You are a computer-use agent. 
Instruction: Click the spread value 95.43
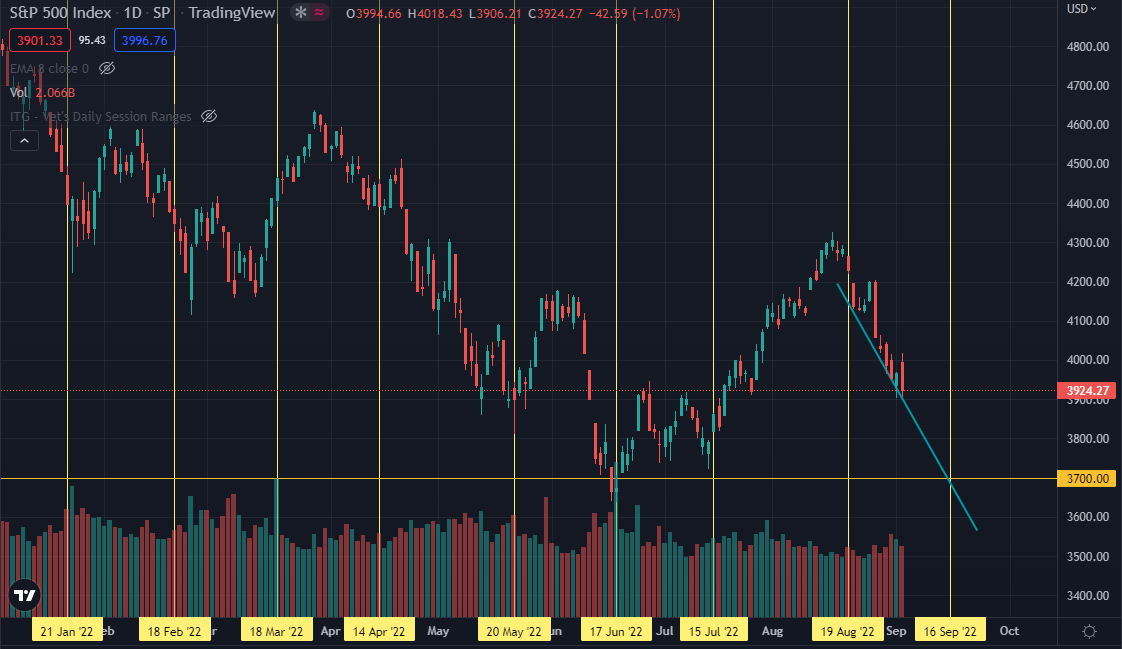click(92, 41)
